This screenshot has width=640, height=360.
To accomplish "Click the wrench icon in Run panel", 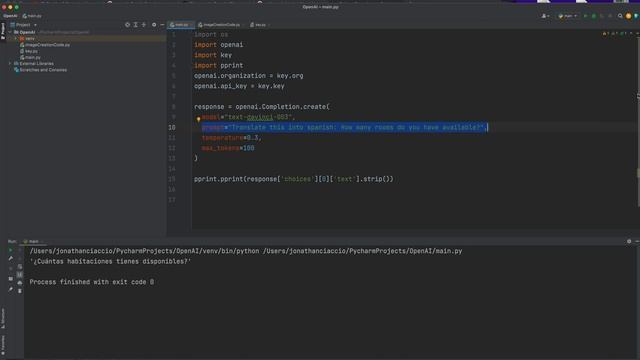I will point(11,259).
